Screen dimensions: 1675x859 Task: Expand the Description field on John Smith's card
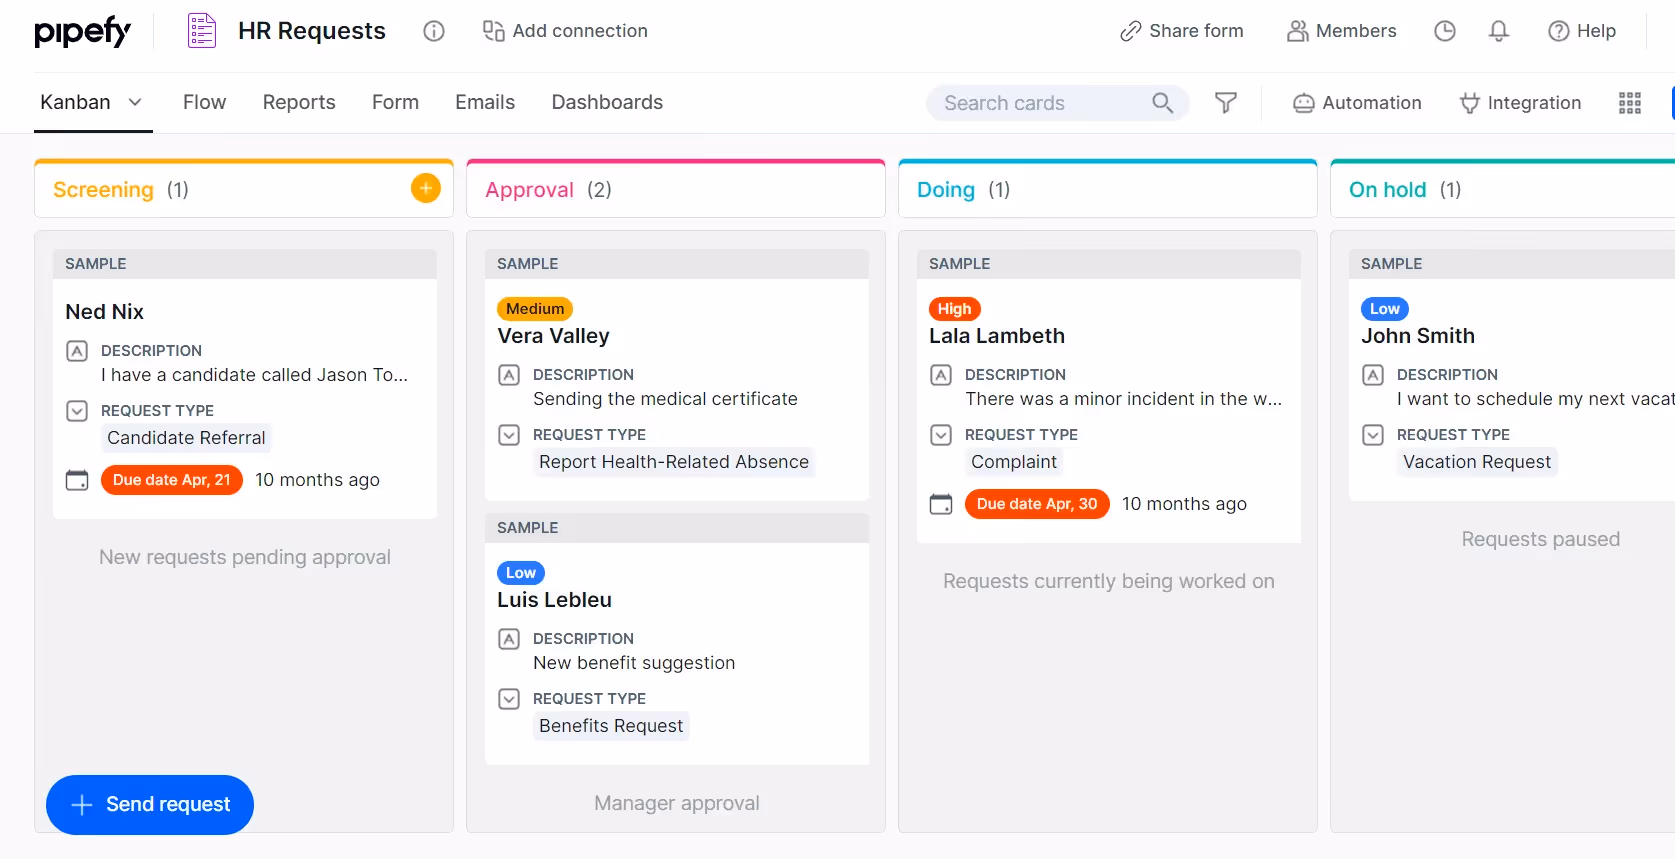(x=1372, y=374)
